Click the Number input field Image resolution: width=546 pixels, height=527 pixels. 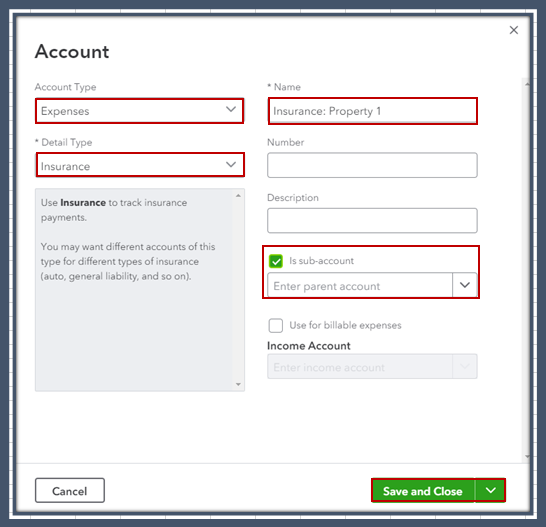pos(372,165)
